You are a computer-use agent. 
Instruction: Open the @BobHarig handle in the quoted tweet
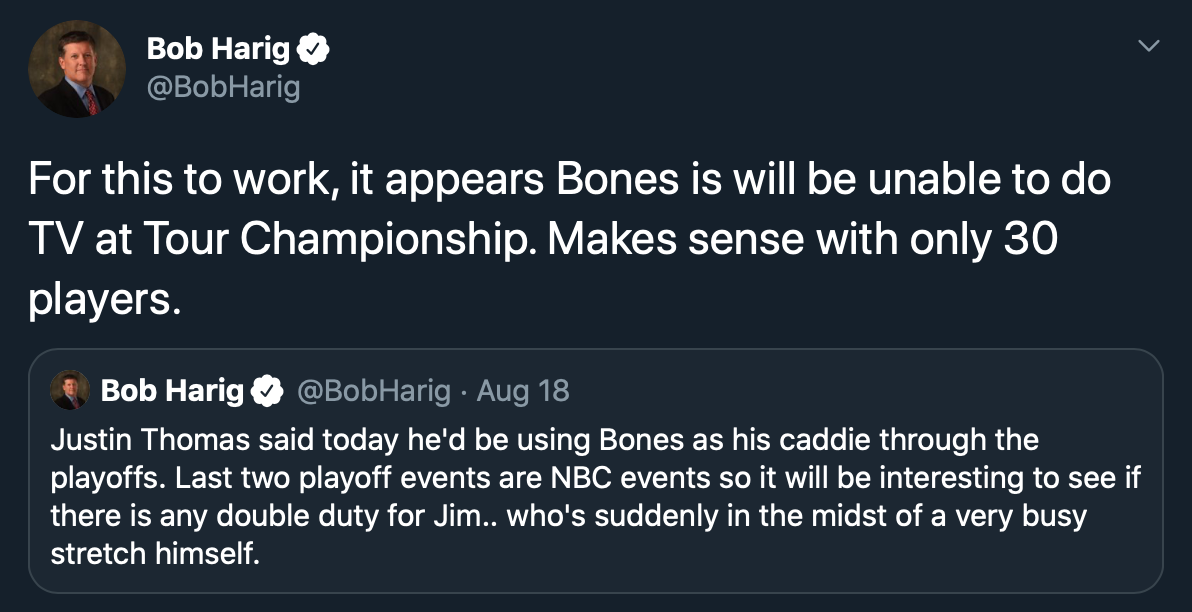click(373, 391)
